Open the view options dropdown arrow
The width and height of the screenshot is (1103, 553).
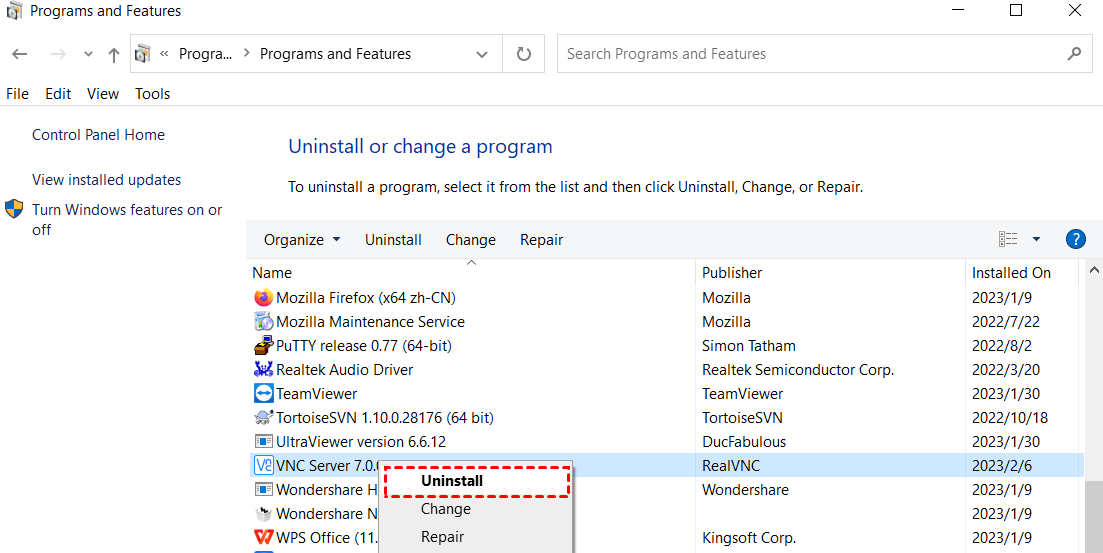pos(1036,239)
